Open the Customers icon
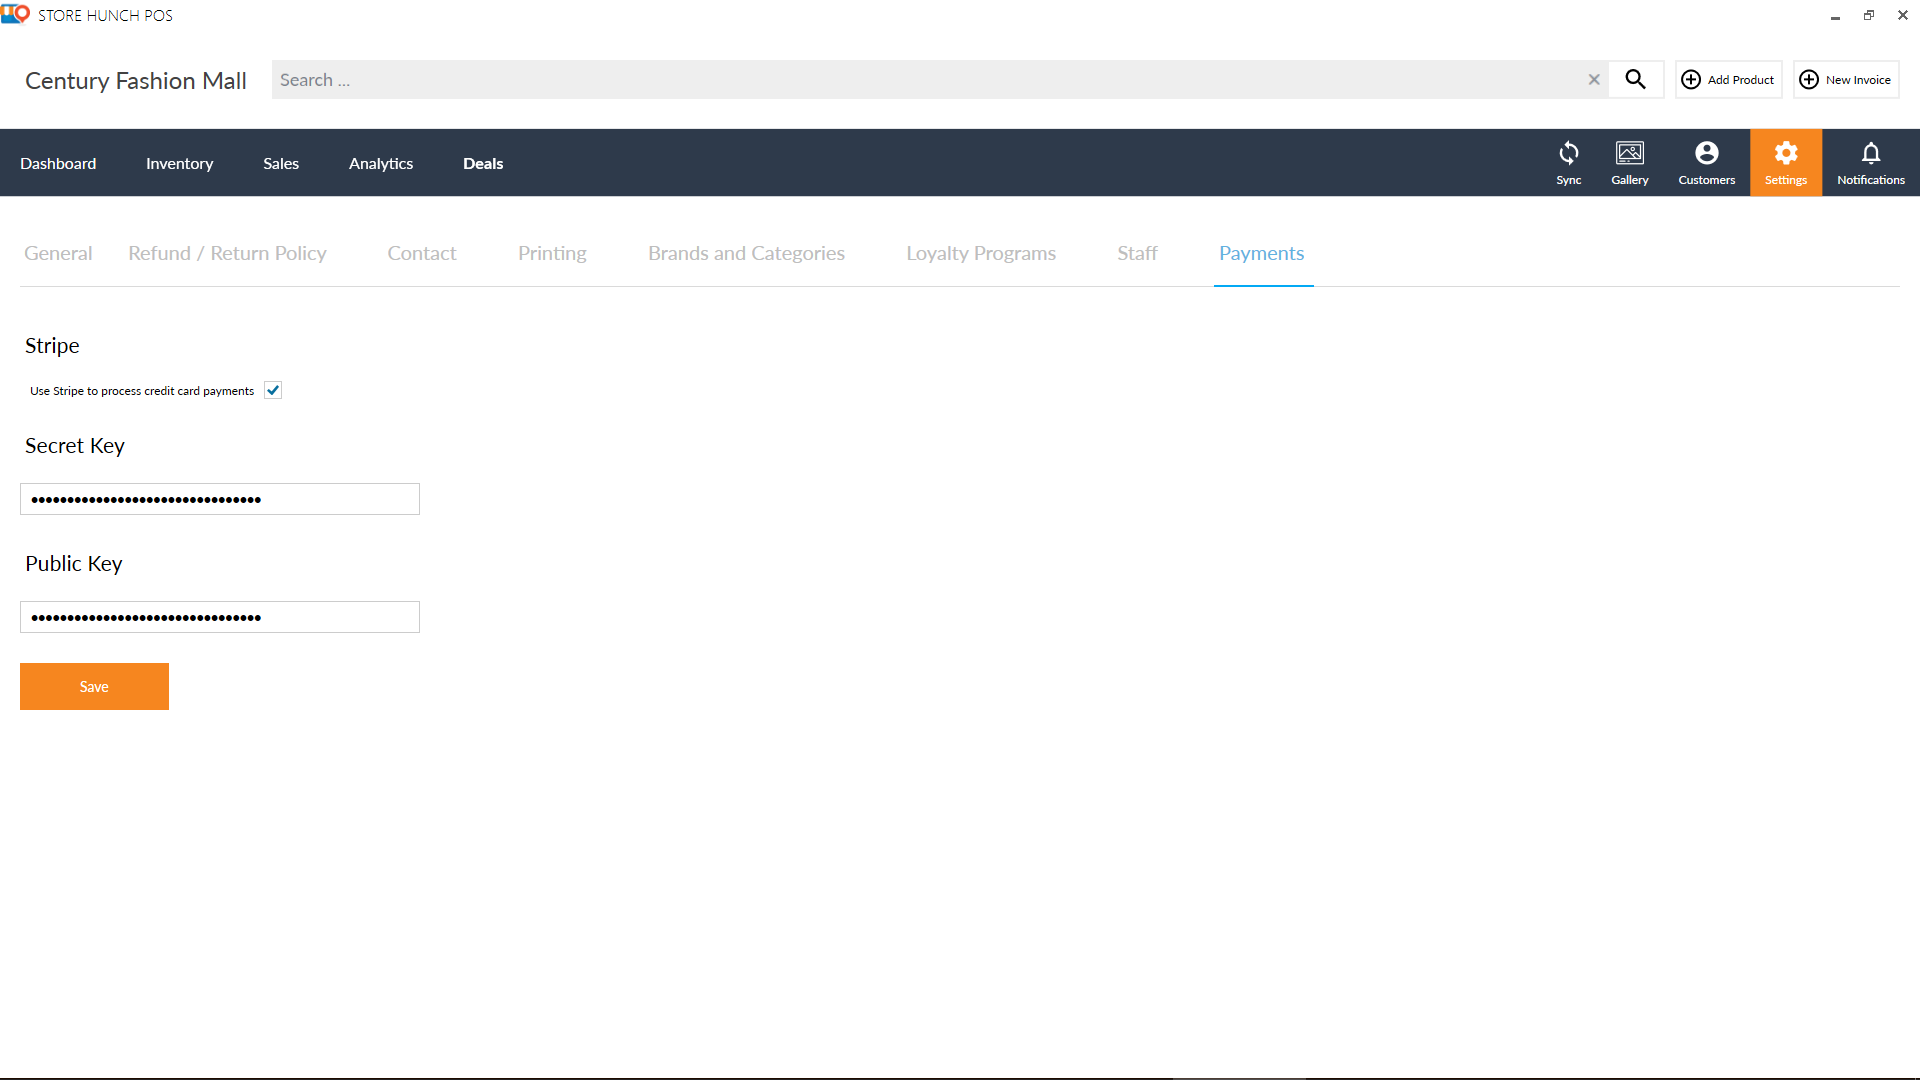The image size is (1920, 1080). click(x=1706, y=163)
